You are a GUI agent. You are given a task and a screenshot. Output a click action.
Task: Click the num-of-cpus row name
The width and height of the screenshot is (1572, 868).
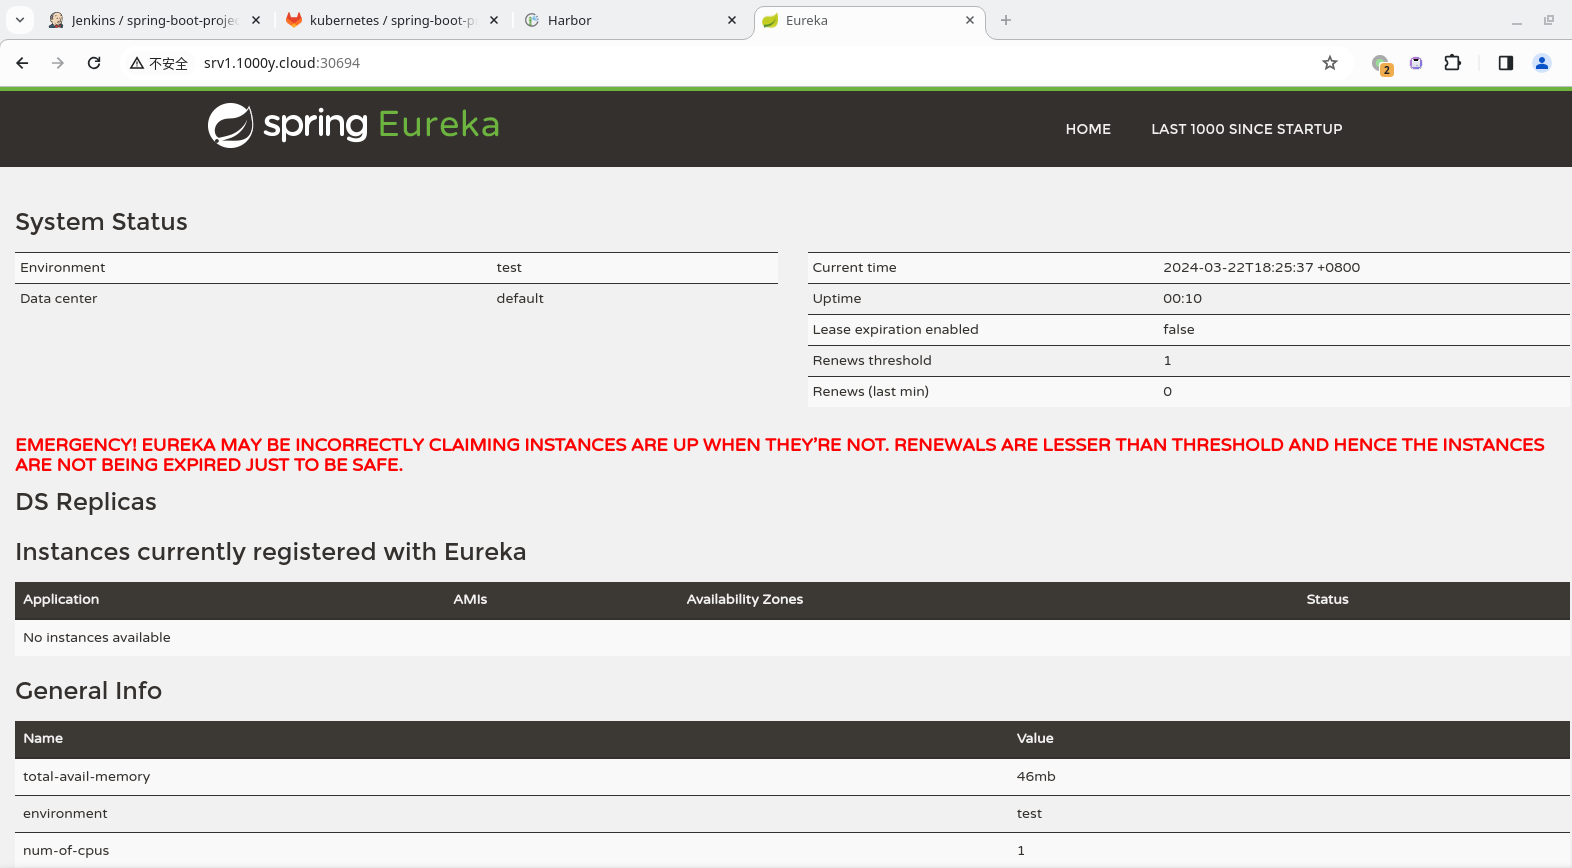[66, 850]
